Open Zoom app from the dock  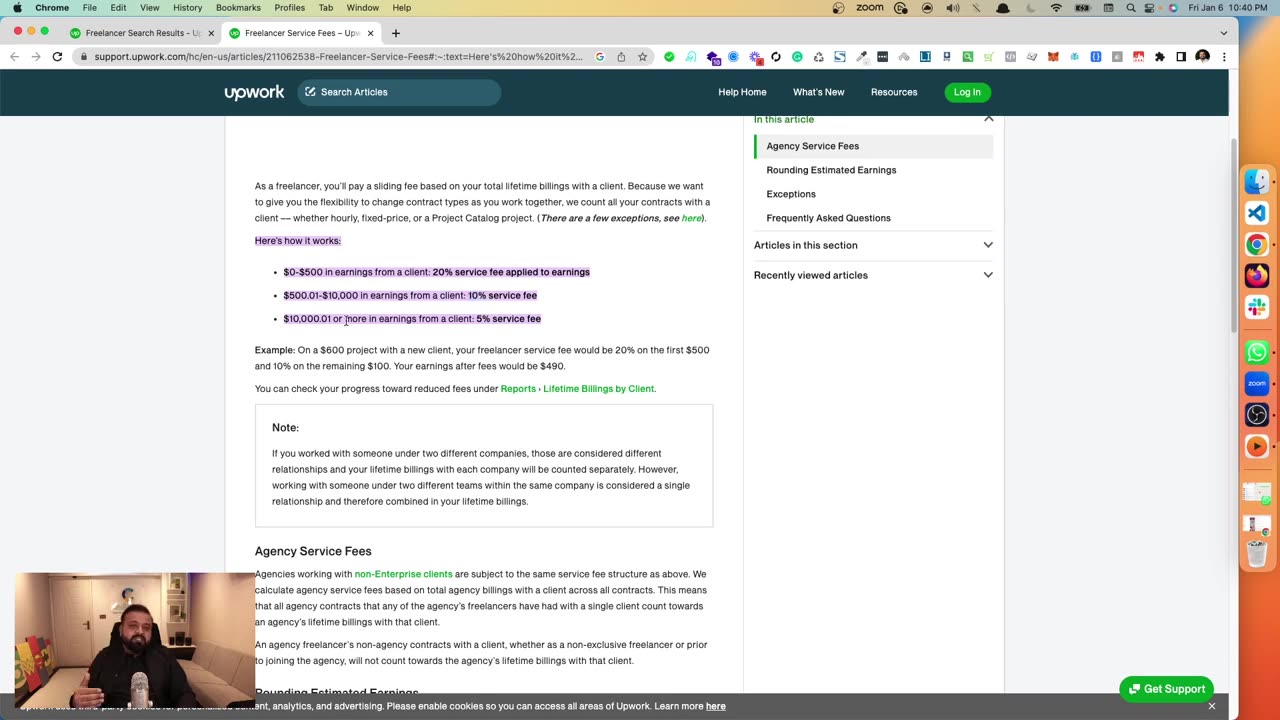pyautogui.click(x=1257, y=383)
